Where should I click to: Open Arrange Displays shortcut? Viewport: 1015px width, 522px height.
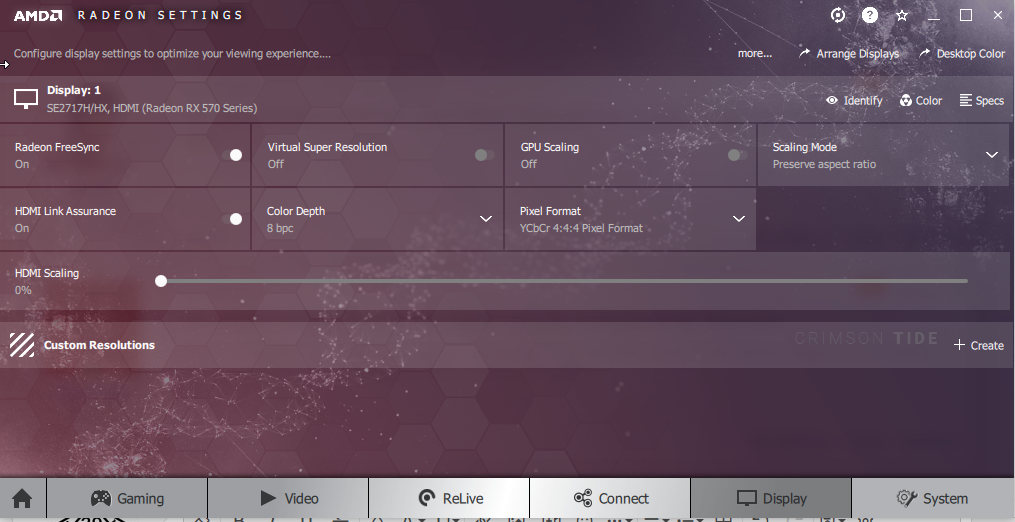coord(849,54)
